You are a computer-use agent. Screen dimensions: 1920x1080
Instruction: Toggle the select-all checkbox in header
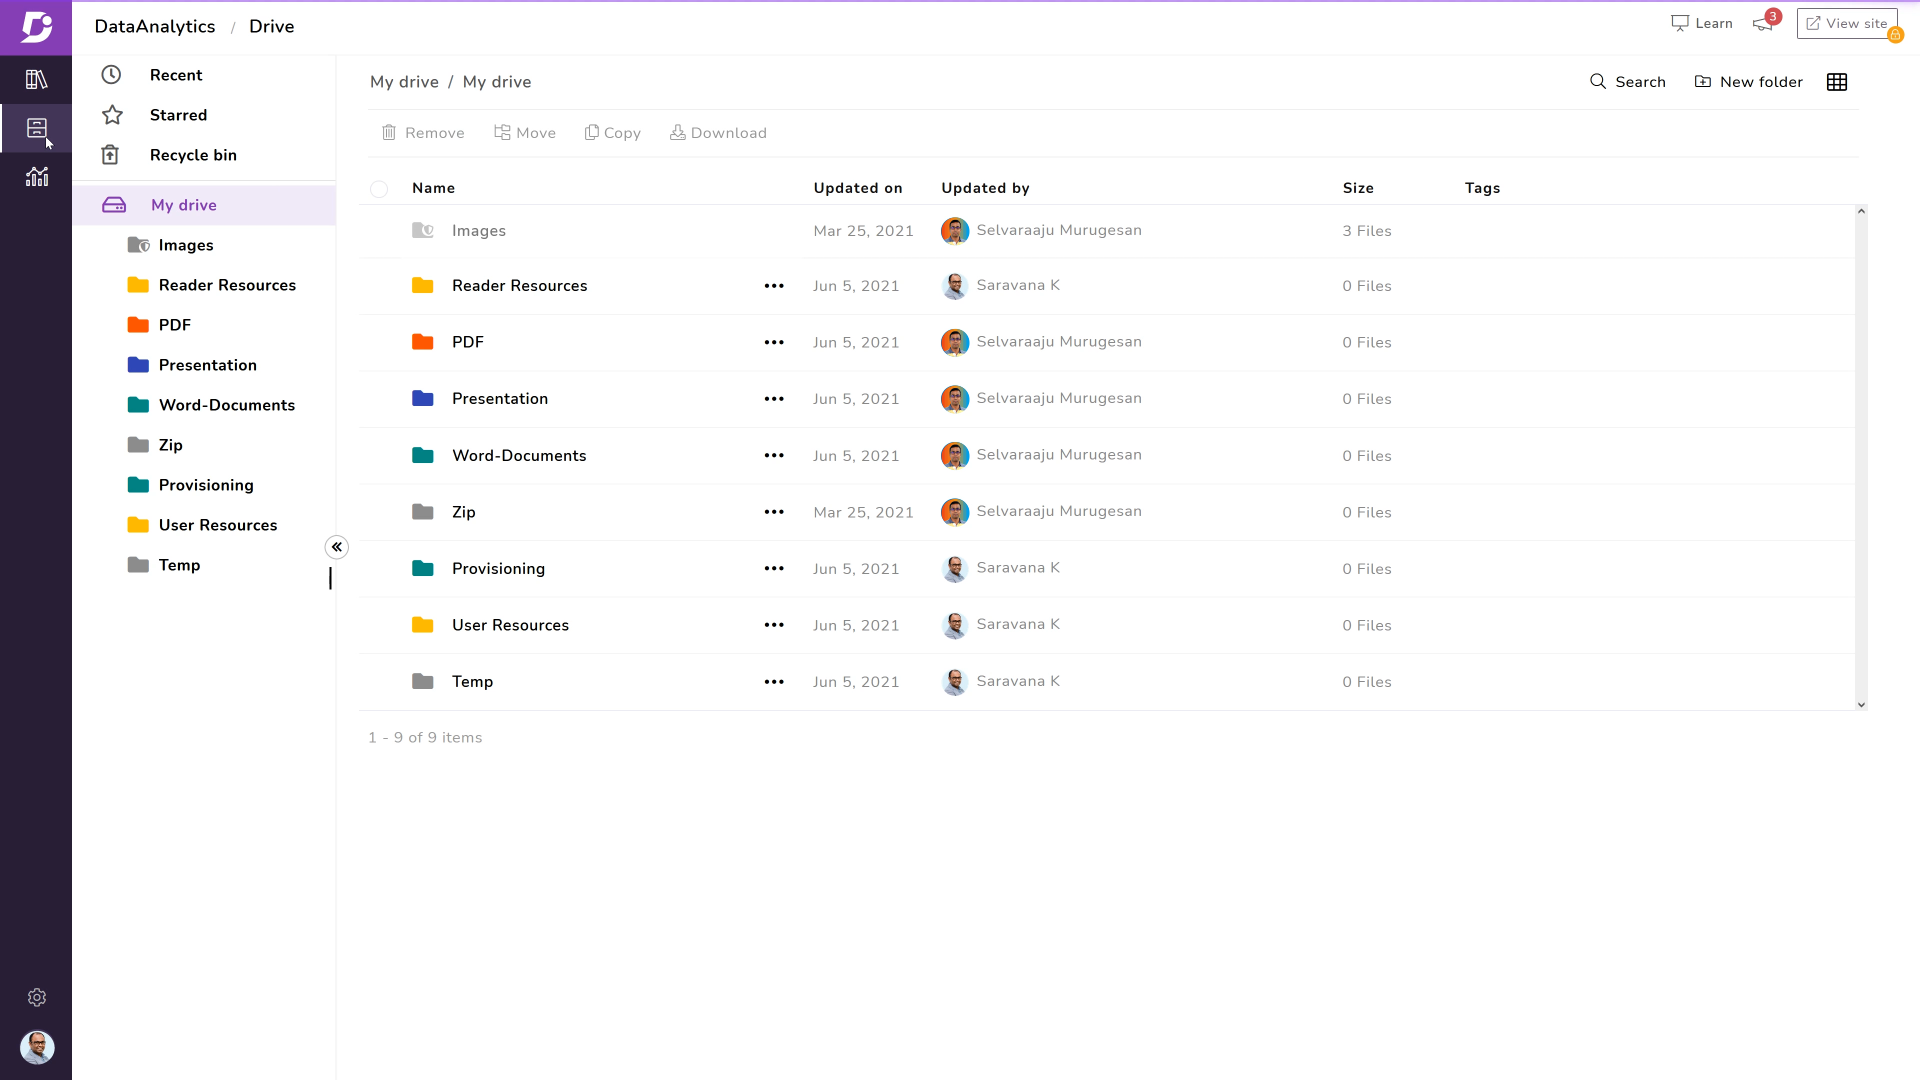tap(379, 189)
